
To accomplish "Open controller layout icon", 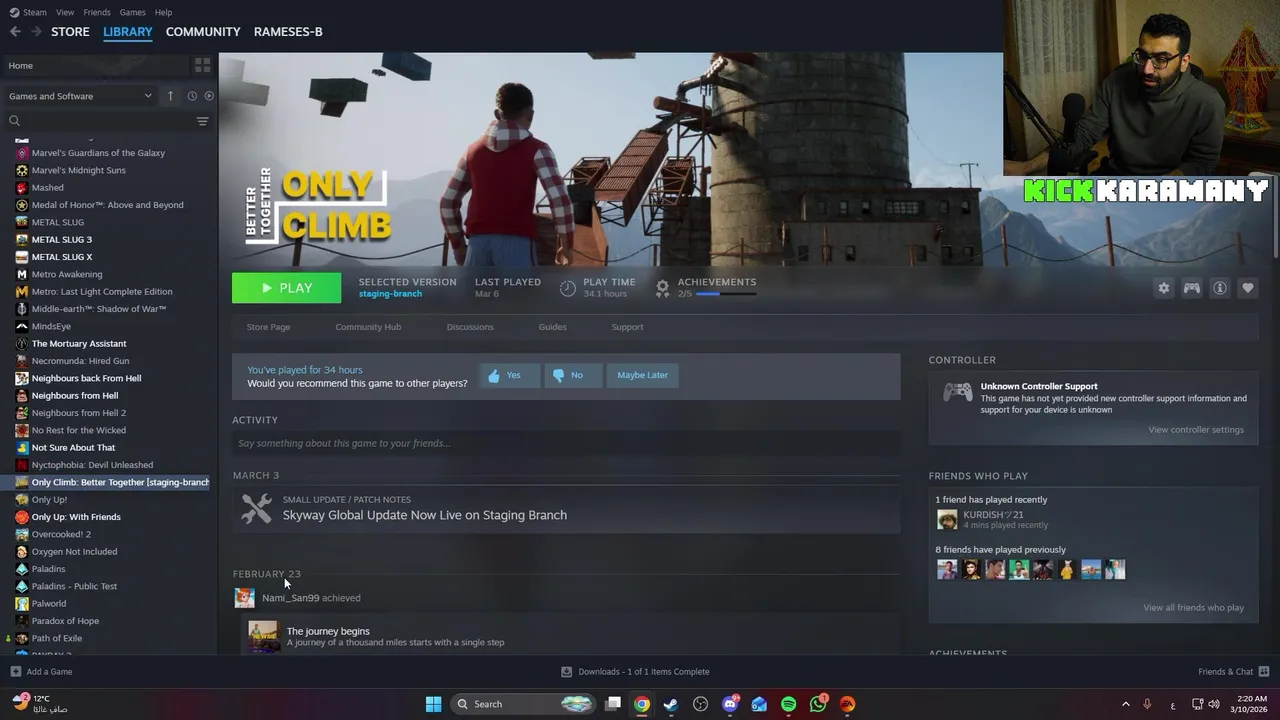I will (1192, 288).
